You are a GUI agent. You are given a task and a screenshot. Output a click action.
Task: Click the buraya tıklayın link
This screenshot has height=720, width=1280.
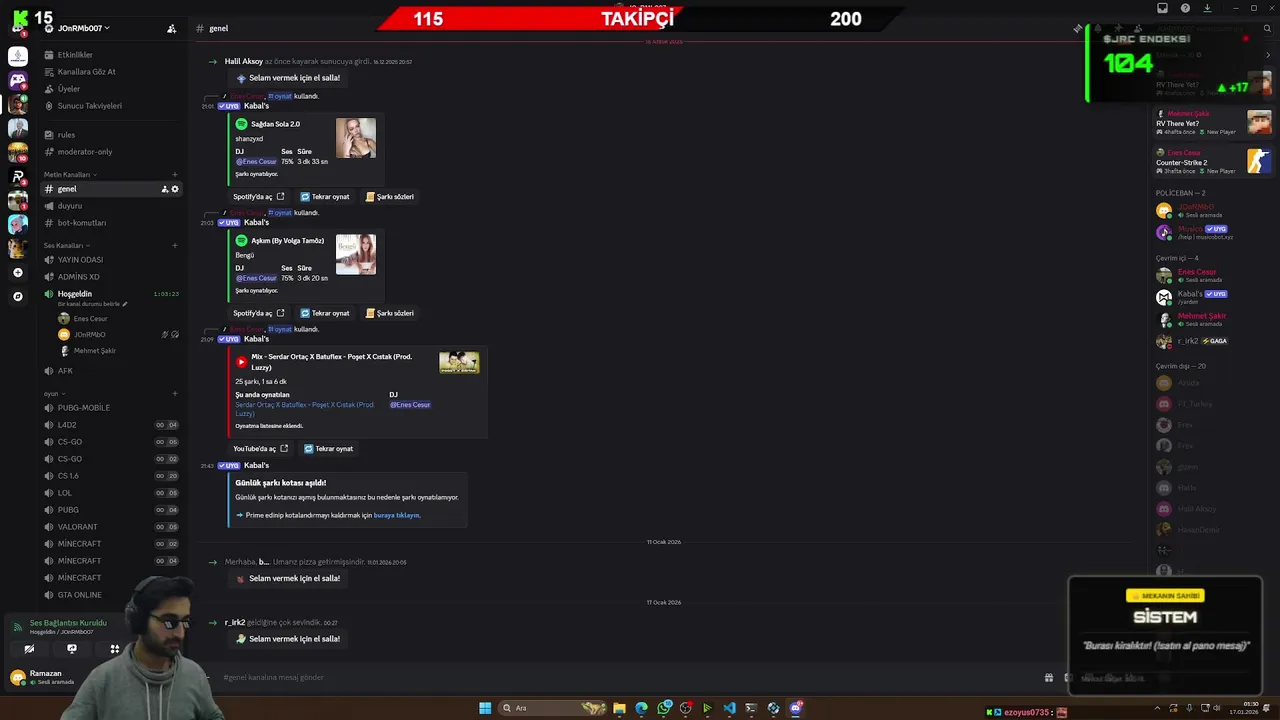coord(397,515)
